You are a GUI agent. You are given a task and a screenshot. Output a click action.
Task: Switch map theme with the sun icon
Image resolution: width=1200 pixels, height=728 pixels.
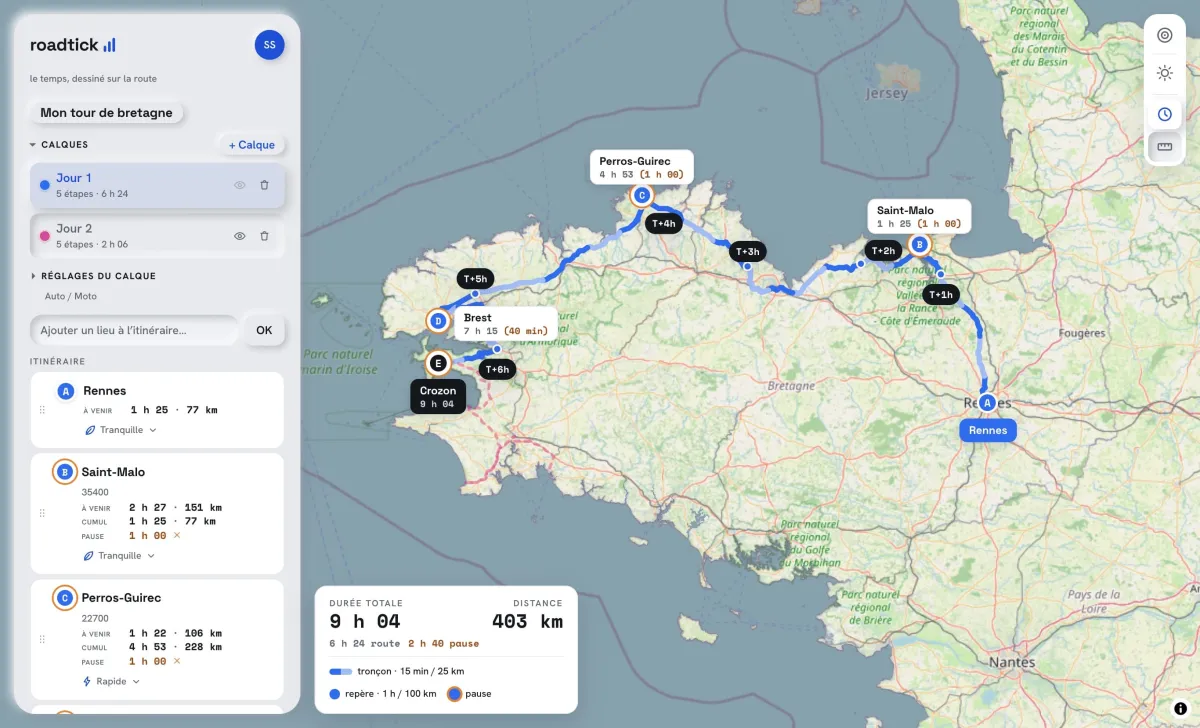[1164, 73]
